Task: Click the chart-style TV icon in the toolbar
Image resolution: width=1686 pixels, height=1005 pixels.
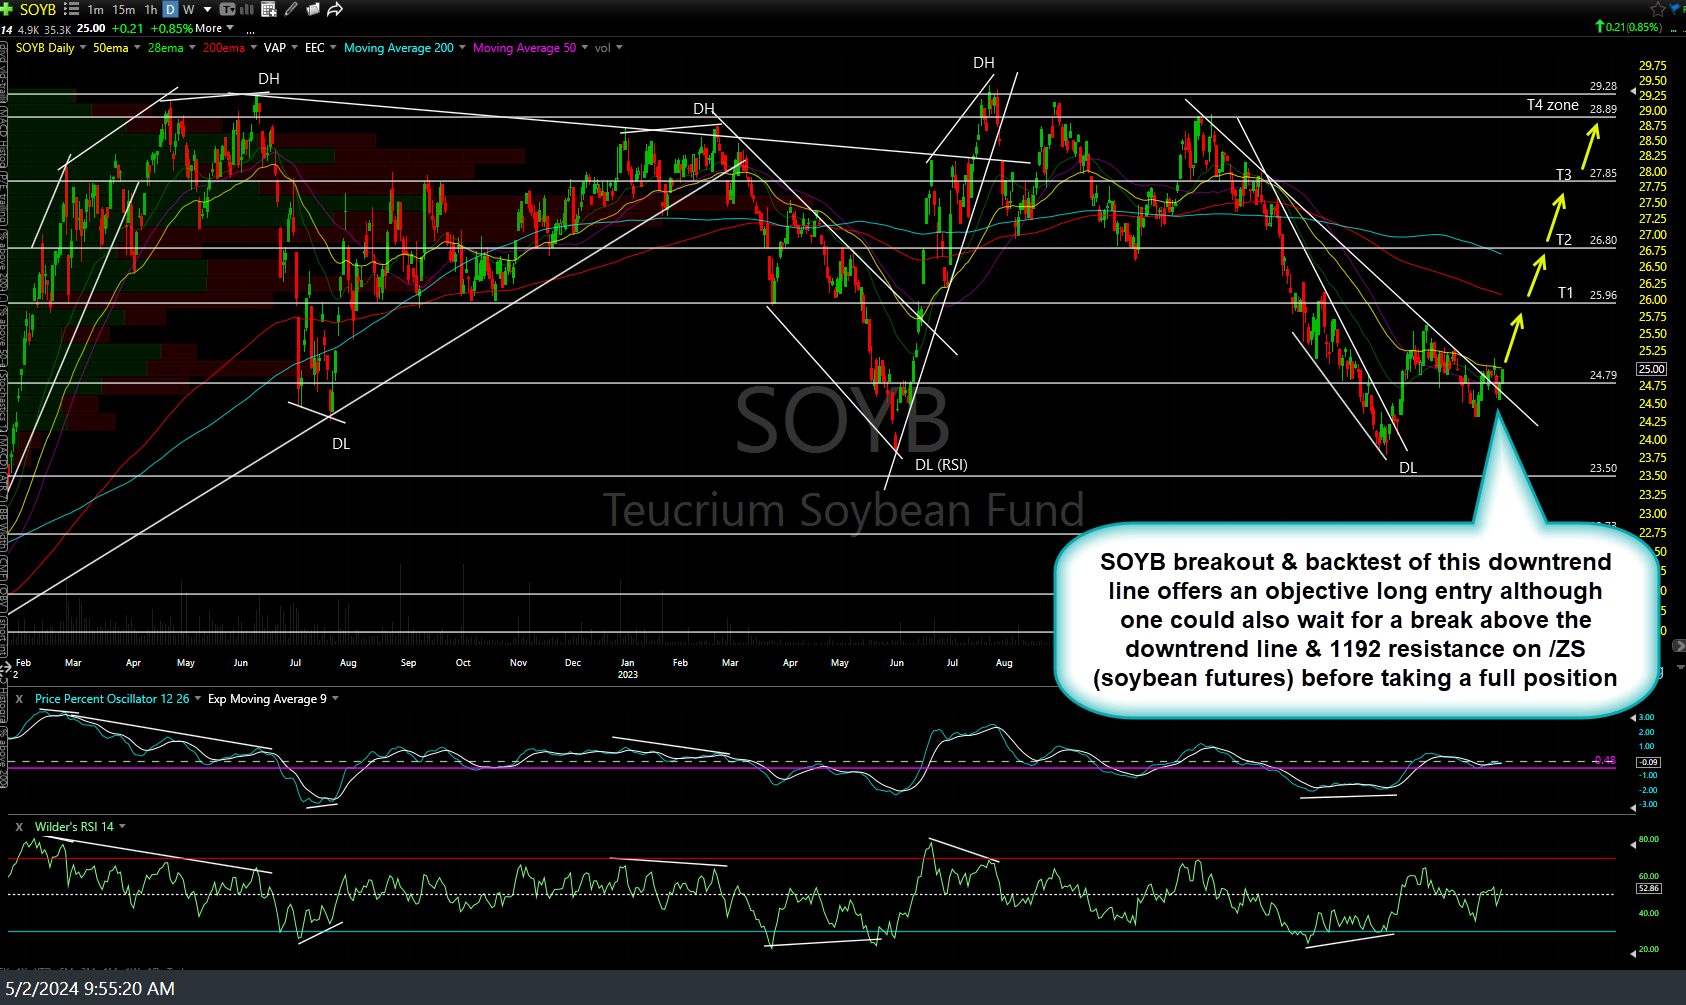Action: (x=228, y=9)
